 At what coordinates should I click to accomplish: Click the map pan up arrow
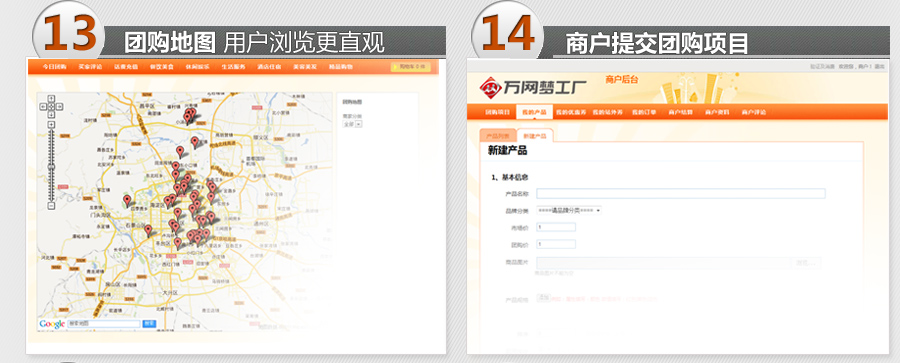coord(51,99)
